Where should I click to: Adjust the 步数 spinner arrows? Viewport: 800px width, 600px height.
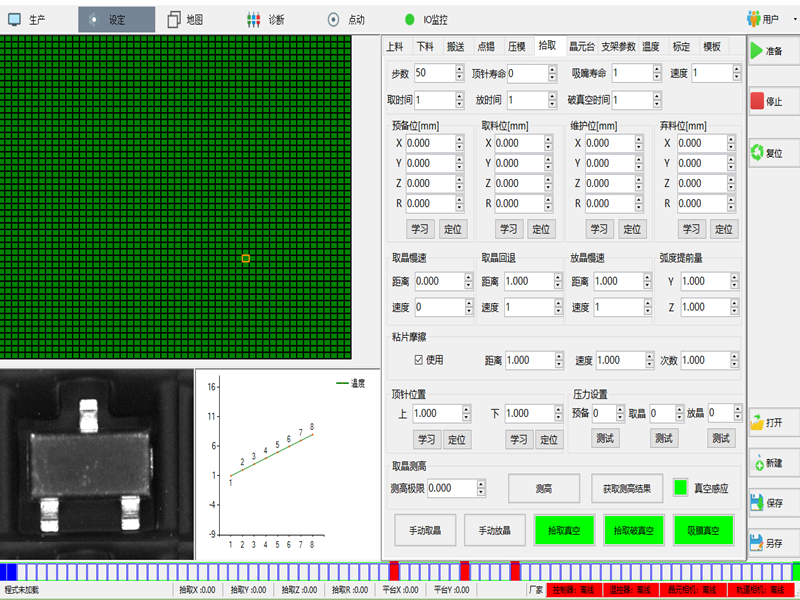pyautogui.click(x=459, y=73)
